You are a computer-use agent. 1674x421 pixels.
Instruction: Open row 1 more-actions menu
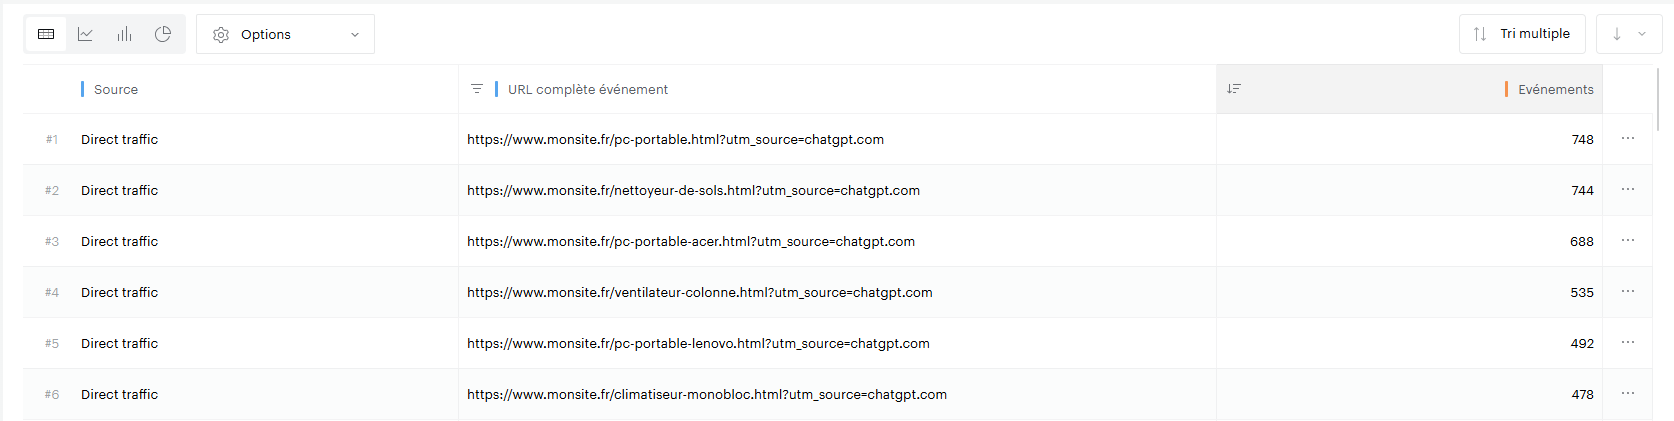pyautogui.click(x=1628, y=139)
